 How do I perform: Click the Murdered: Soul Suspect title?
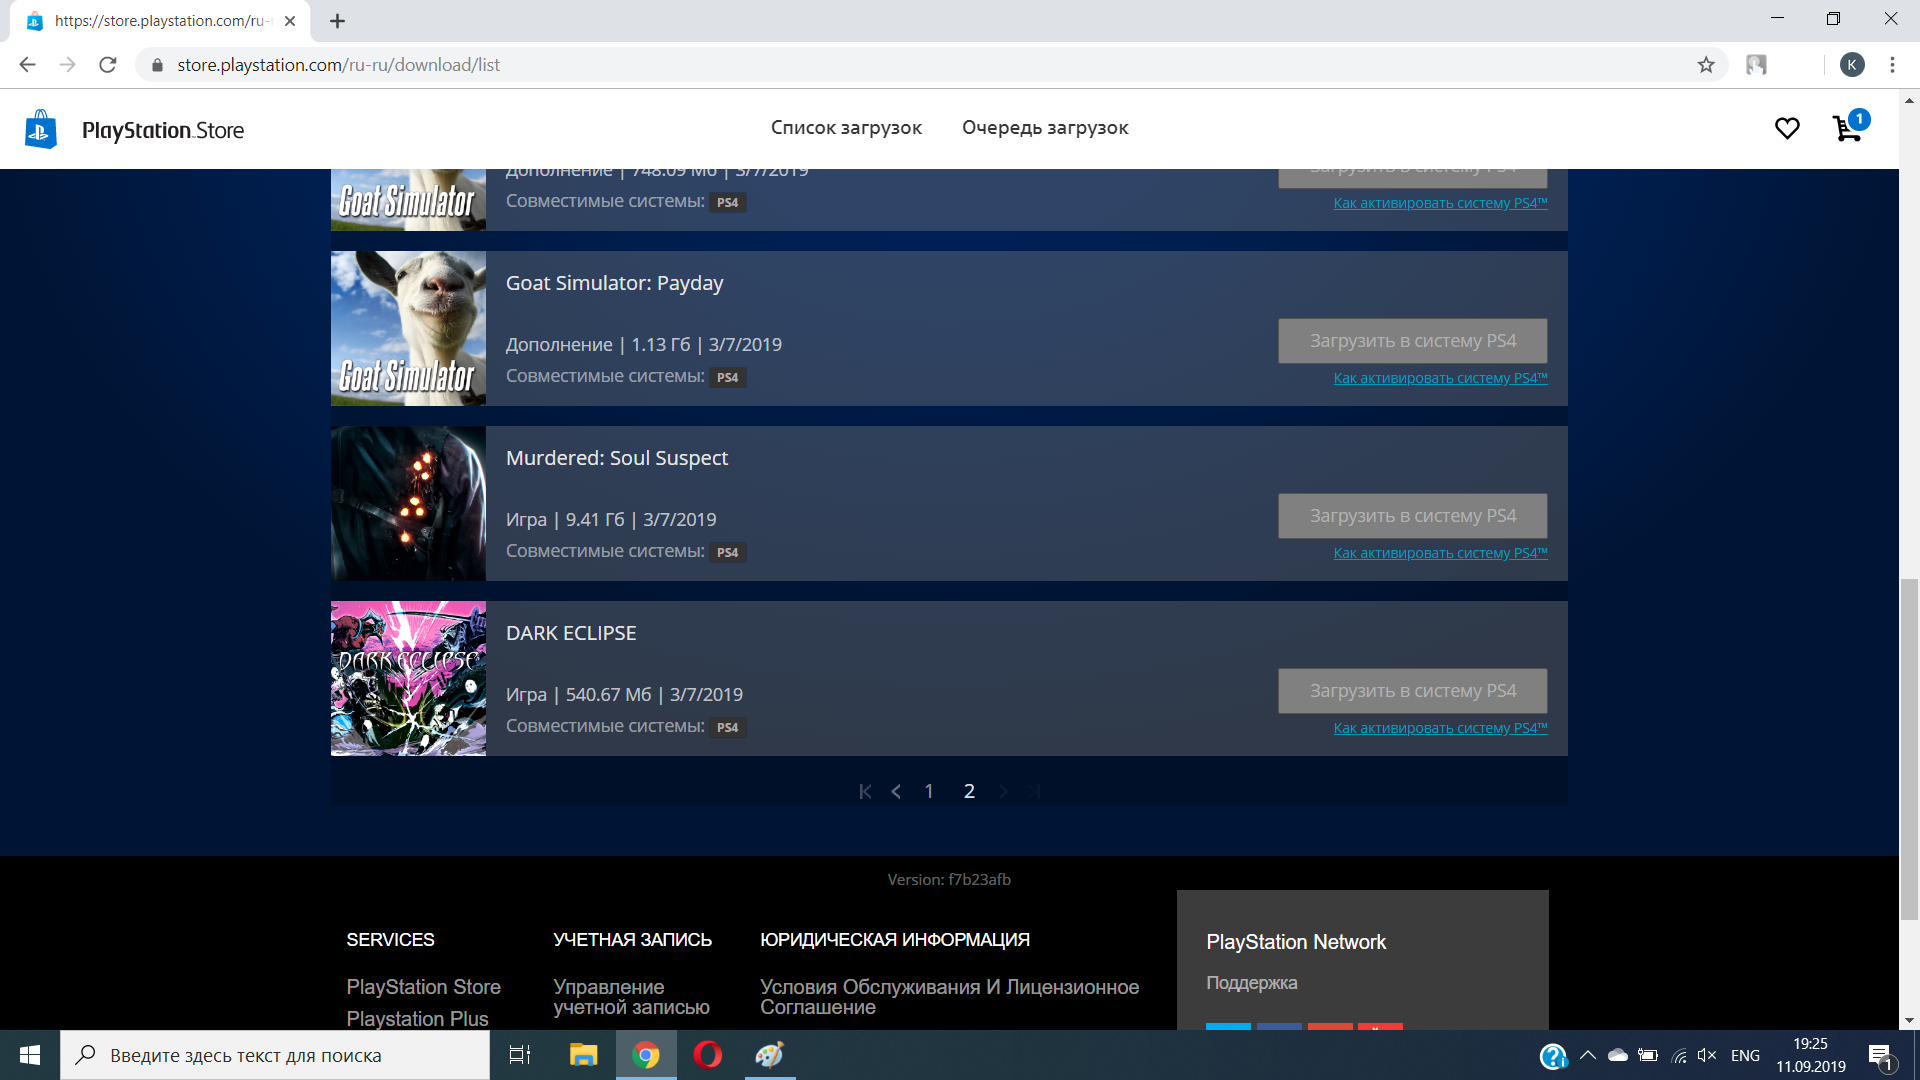(x=617, y=458)
